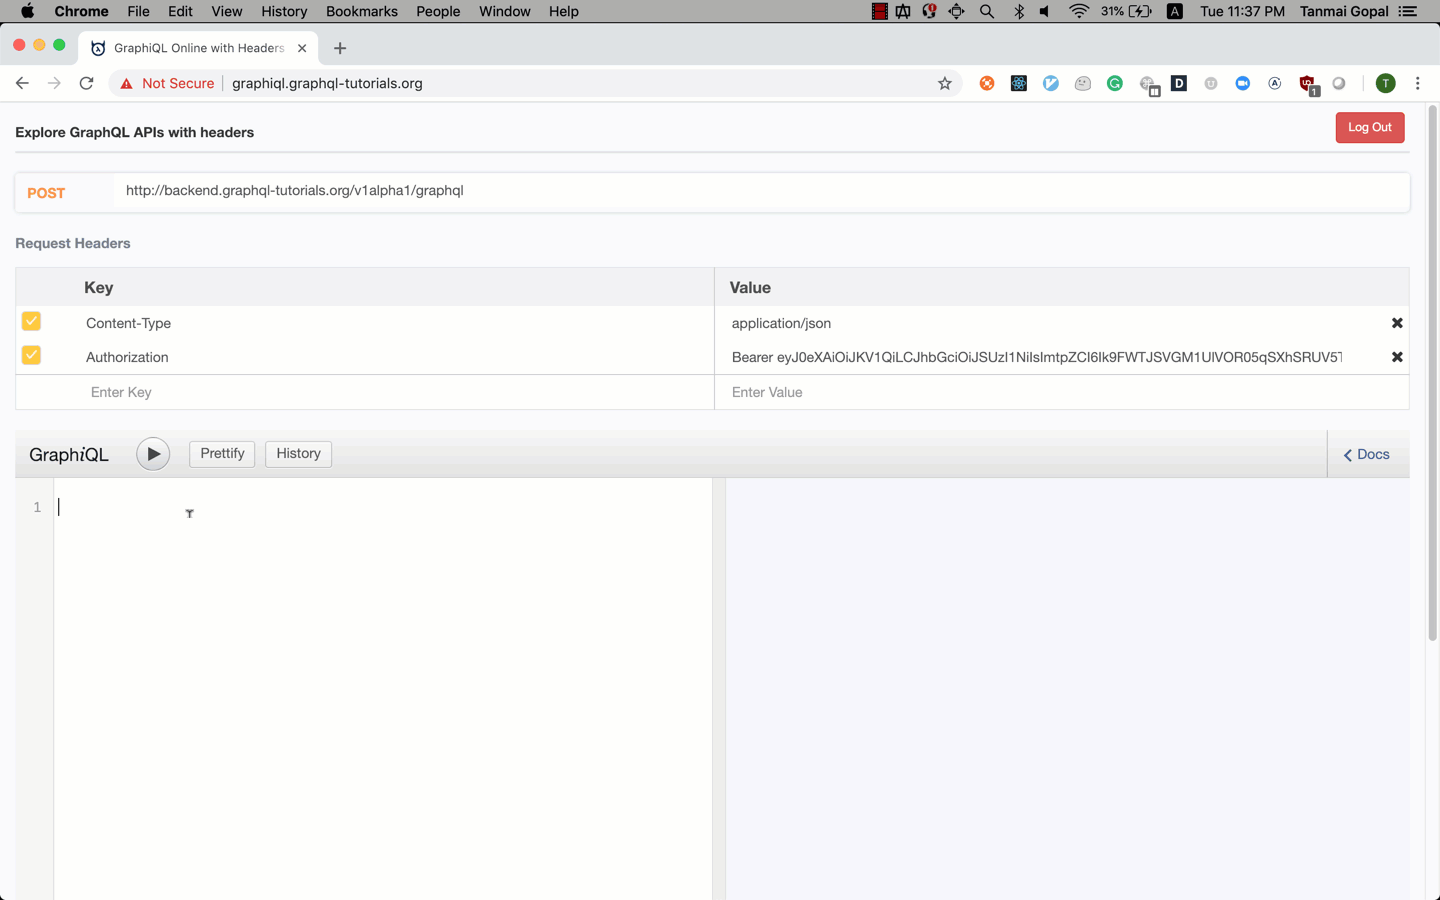The width and height of the screenshot is (1440, 900).
Task: Edit the GraphQL endpoint URL field
Action: (x=761, y=191)
